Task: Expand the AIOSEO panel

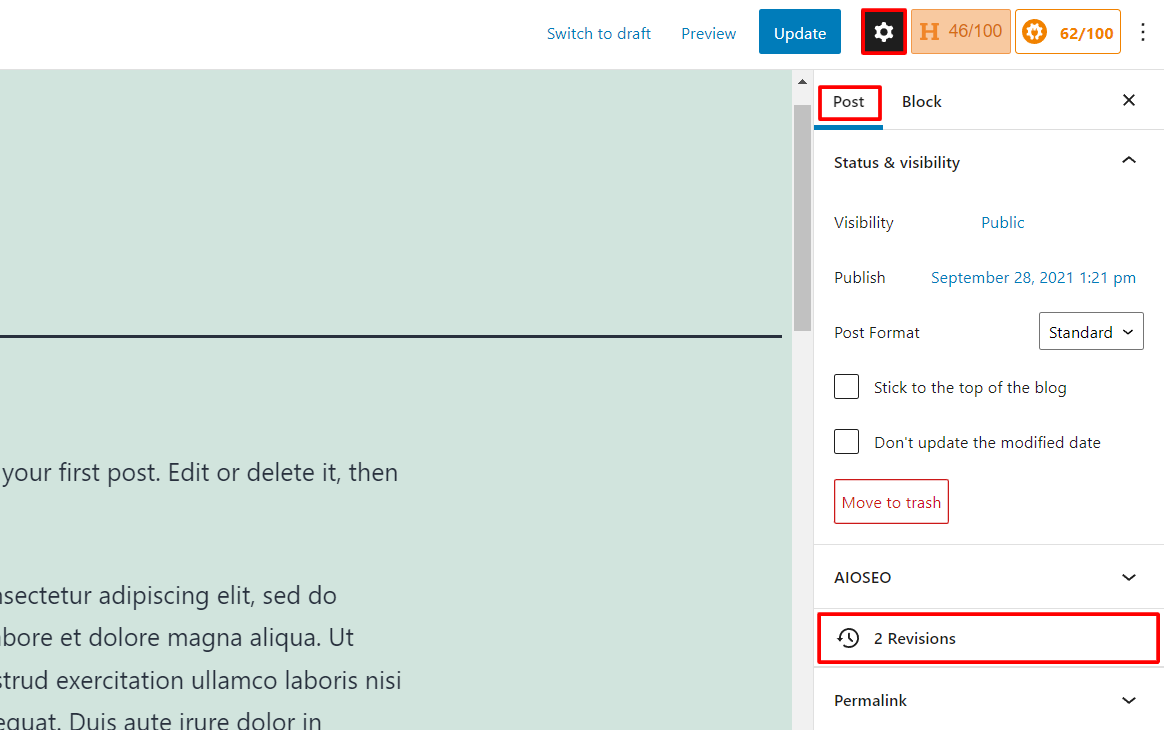Action: pos(1129,577)
